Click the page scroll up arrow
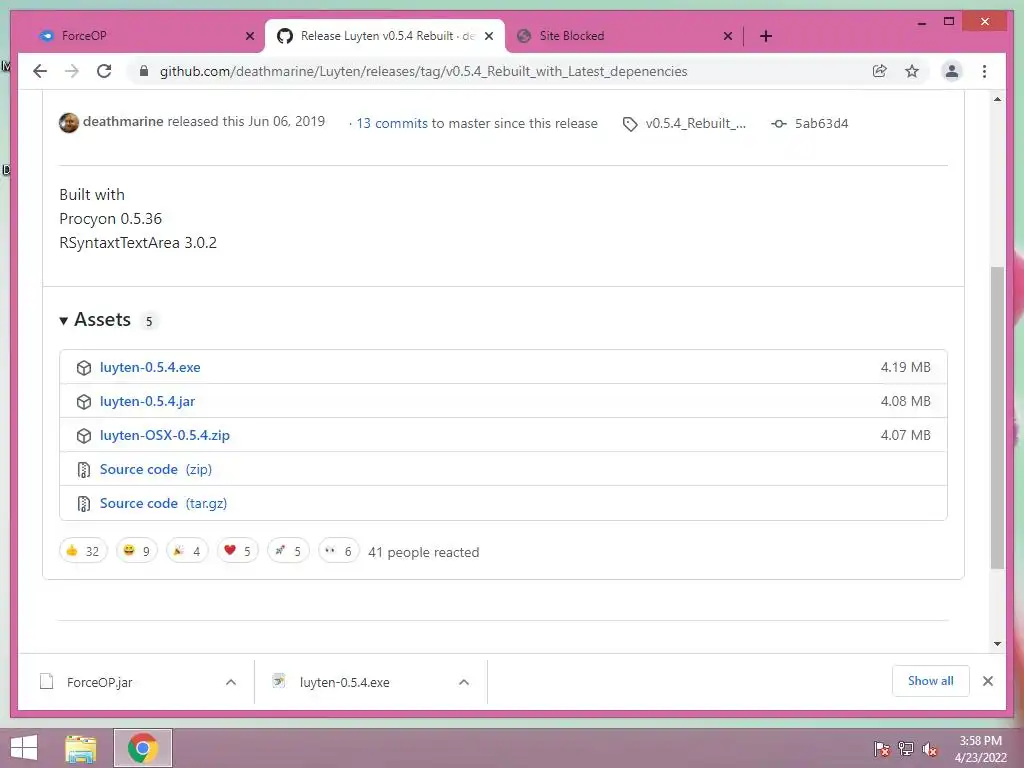This screenshot has width=1024, height=768. pos(997,99)
